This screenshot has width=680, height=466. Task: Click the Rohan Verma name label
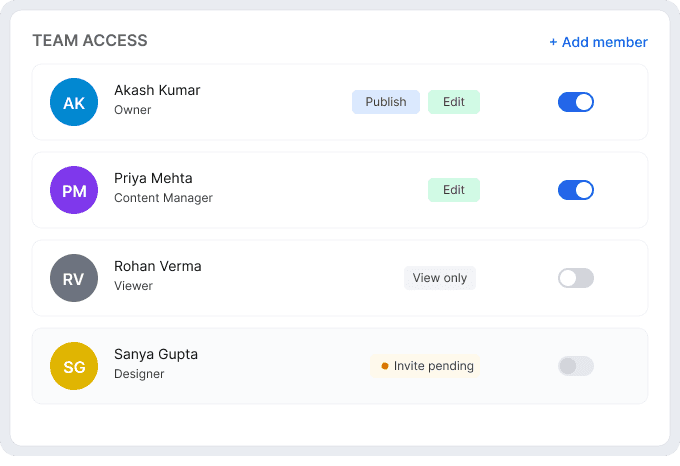pos(158,266)
